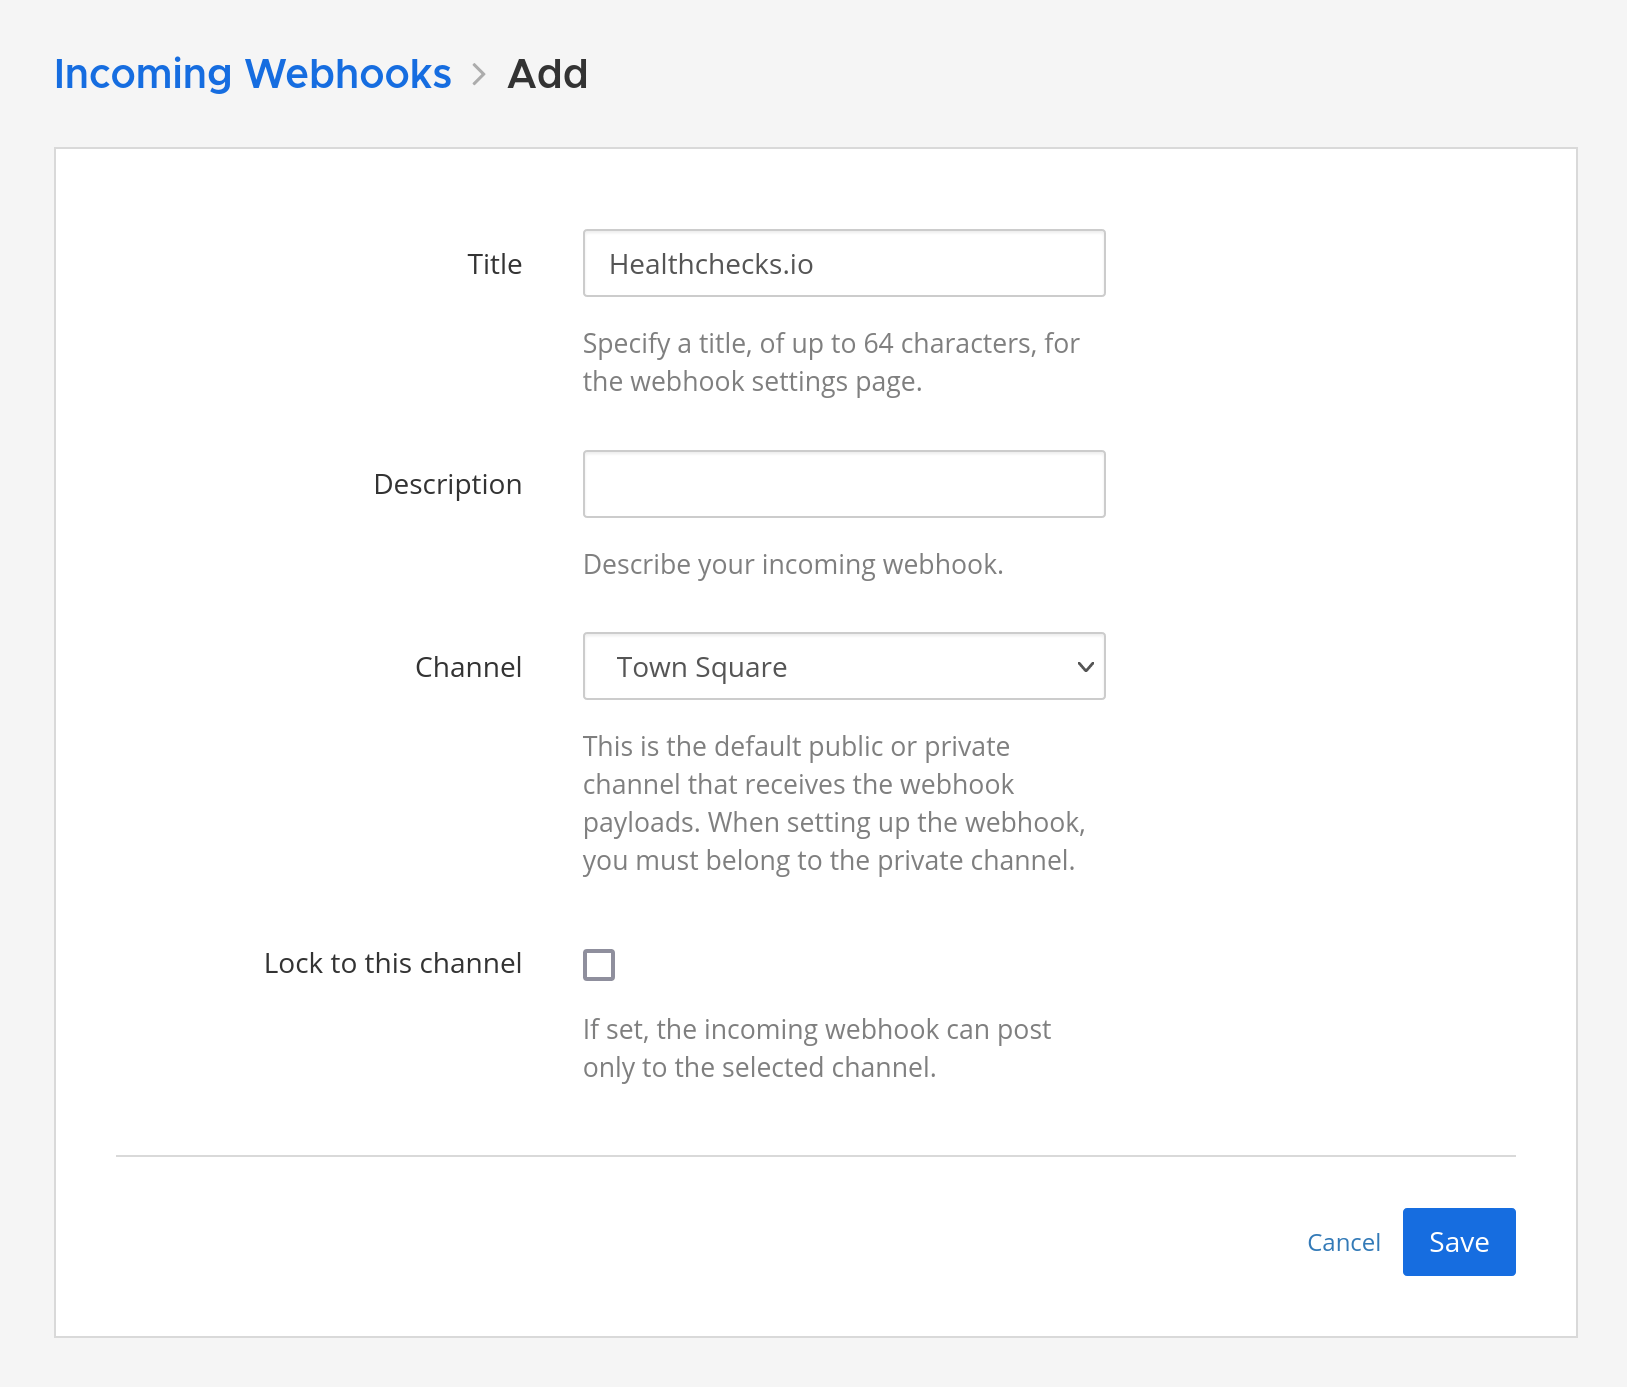Screen dimensions: 1627x1387
Task: Click the Description field label
Action: pyautogui.click(x=447, y=484)
